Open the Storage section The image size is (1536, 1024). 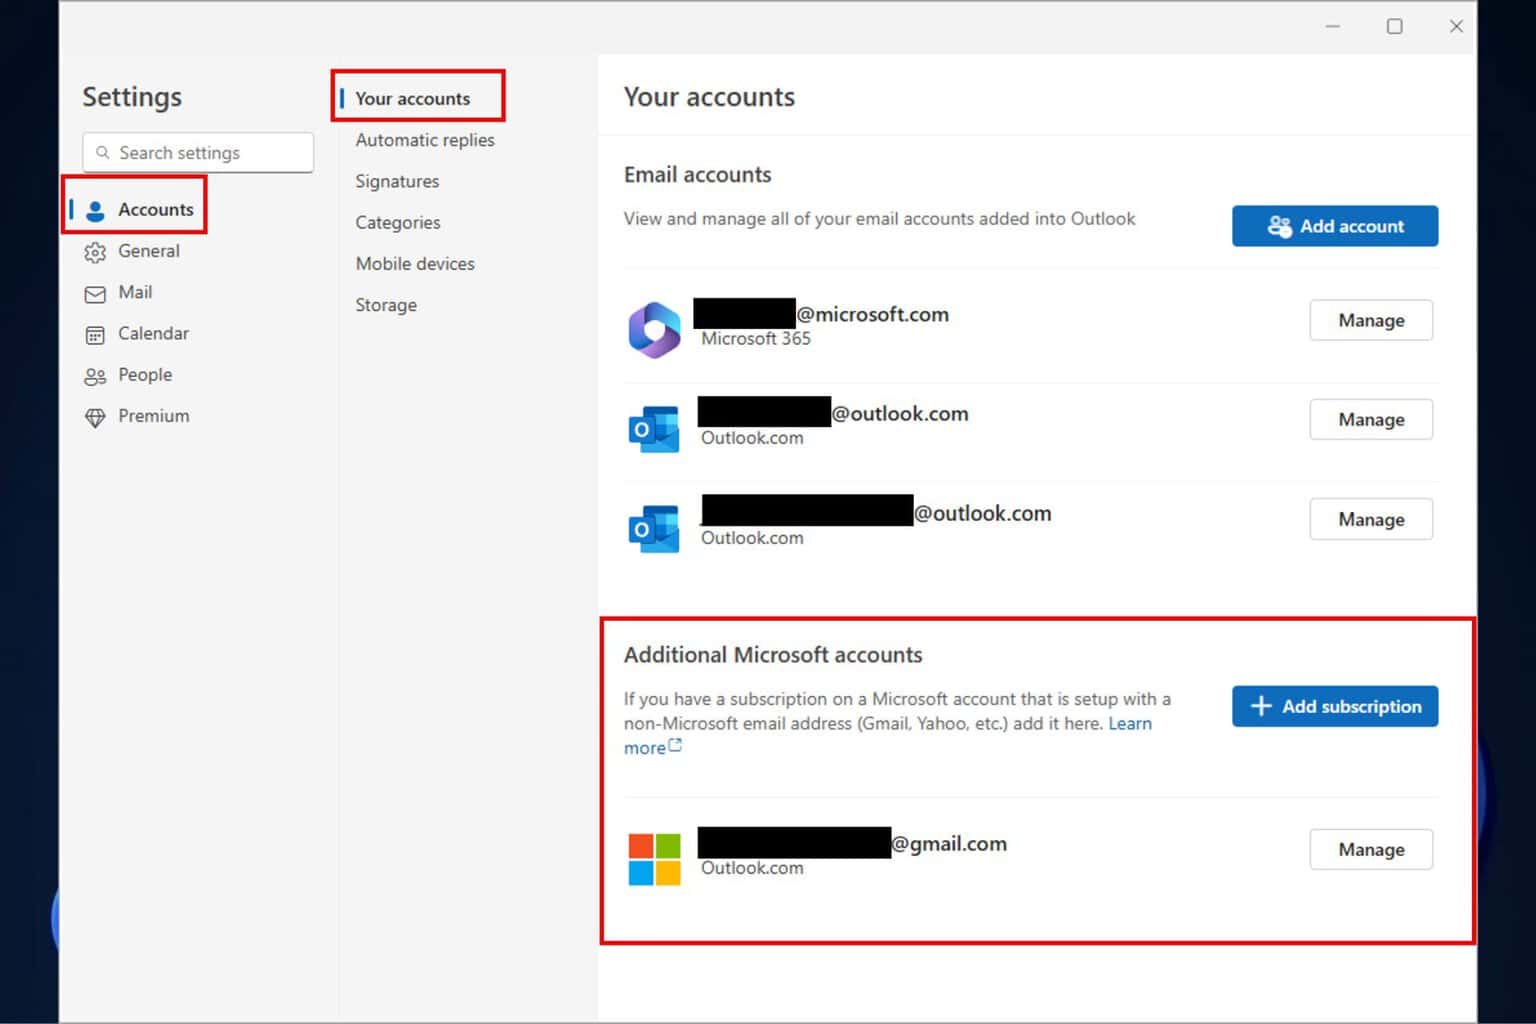386,305
